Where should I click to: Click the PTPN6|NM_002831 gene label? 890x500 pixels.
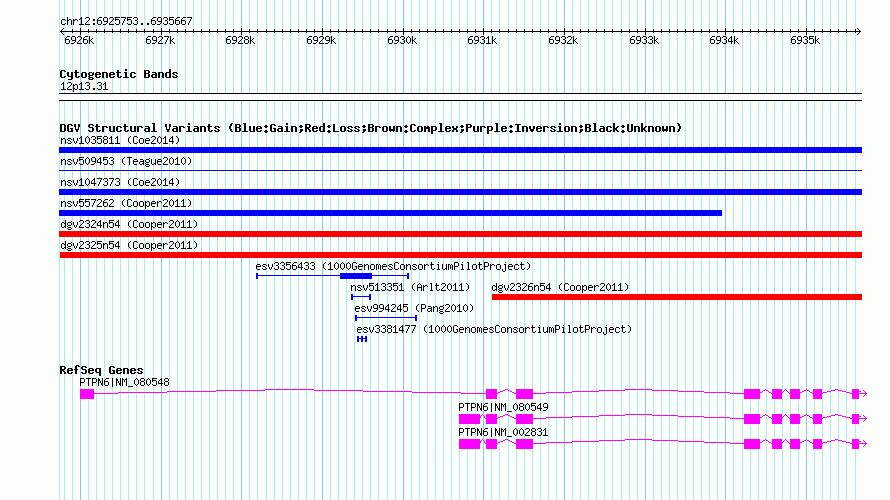503,432
